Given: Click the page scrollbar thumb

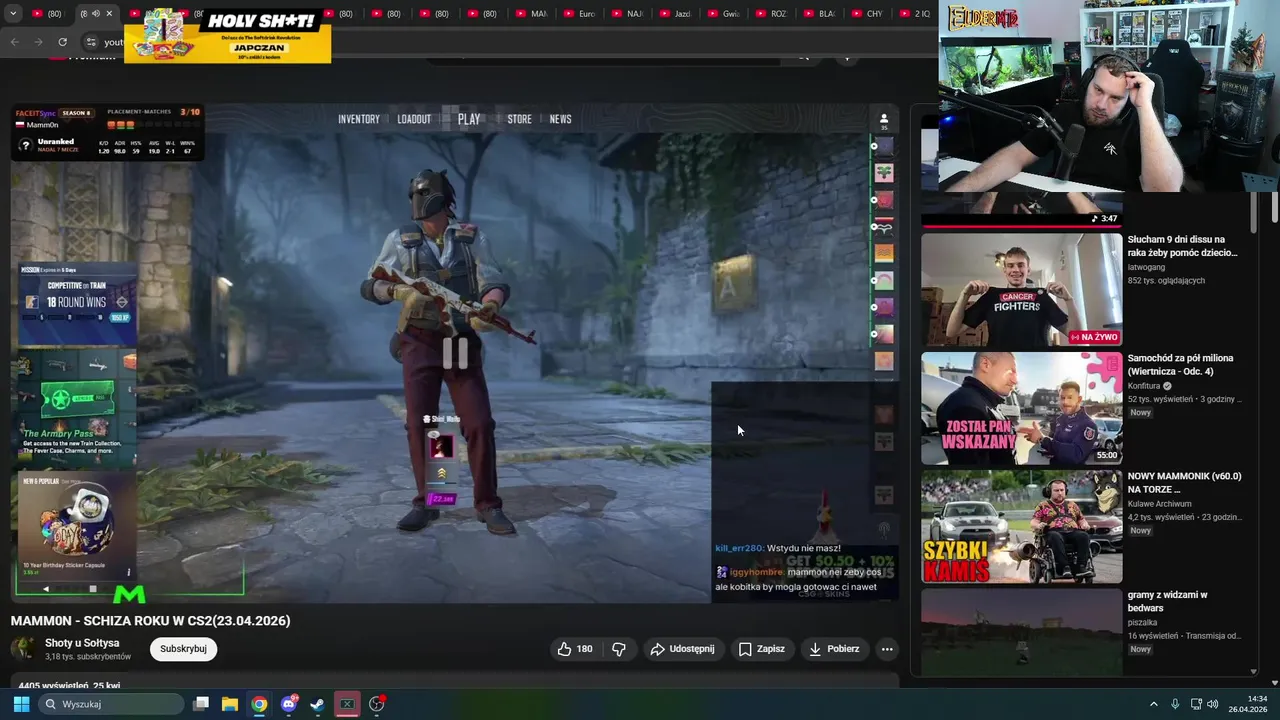Looking at the screenshot, I should (1275, 206).
